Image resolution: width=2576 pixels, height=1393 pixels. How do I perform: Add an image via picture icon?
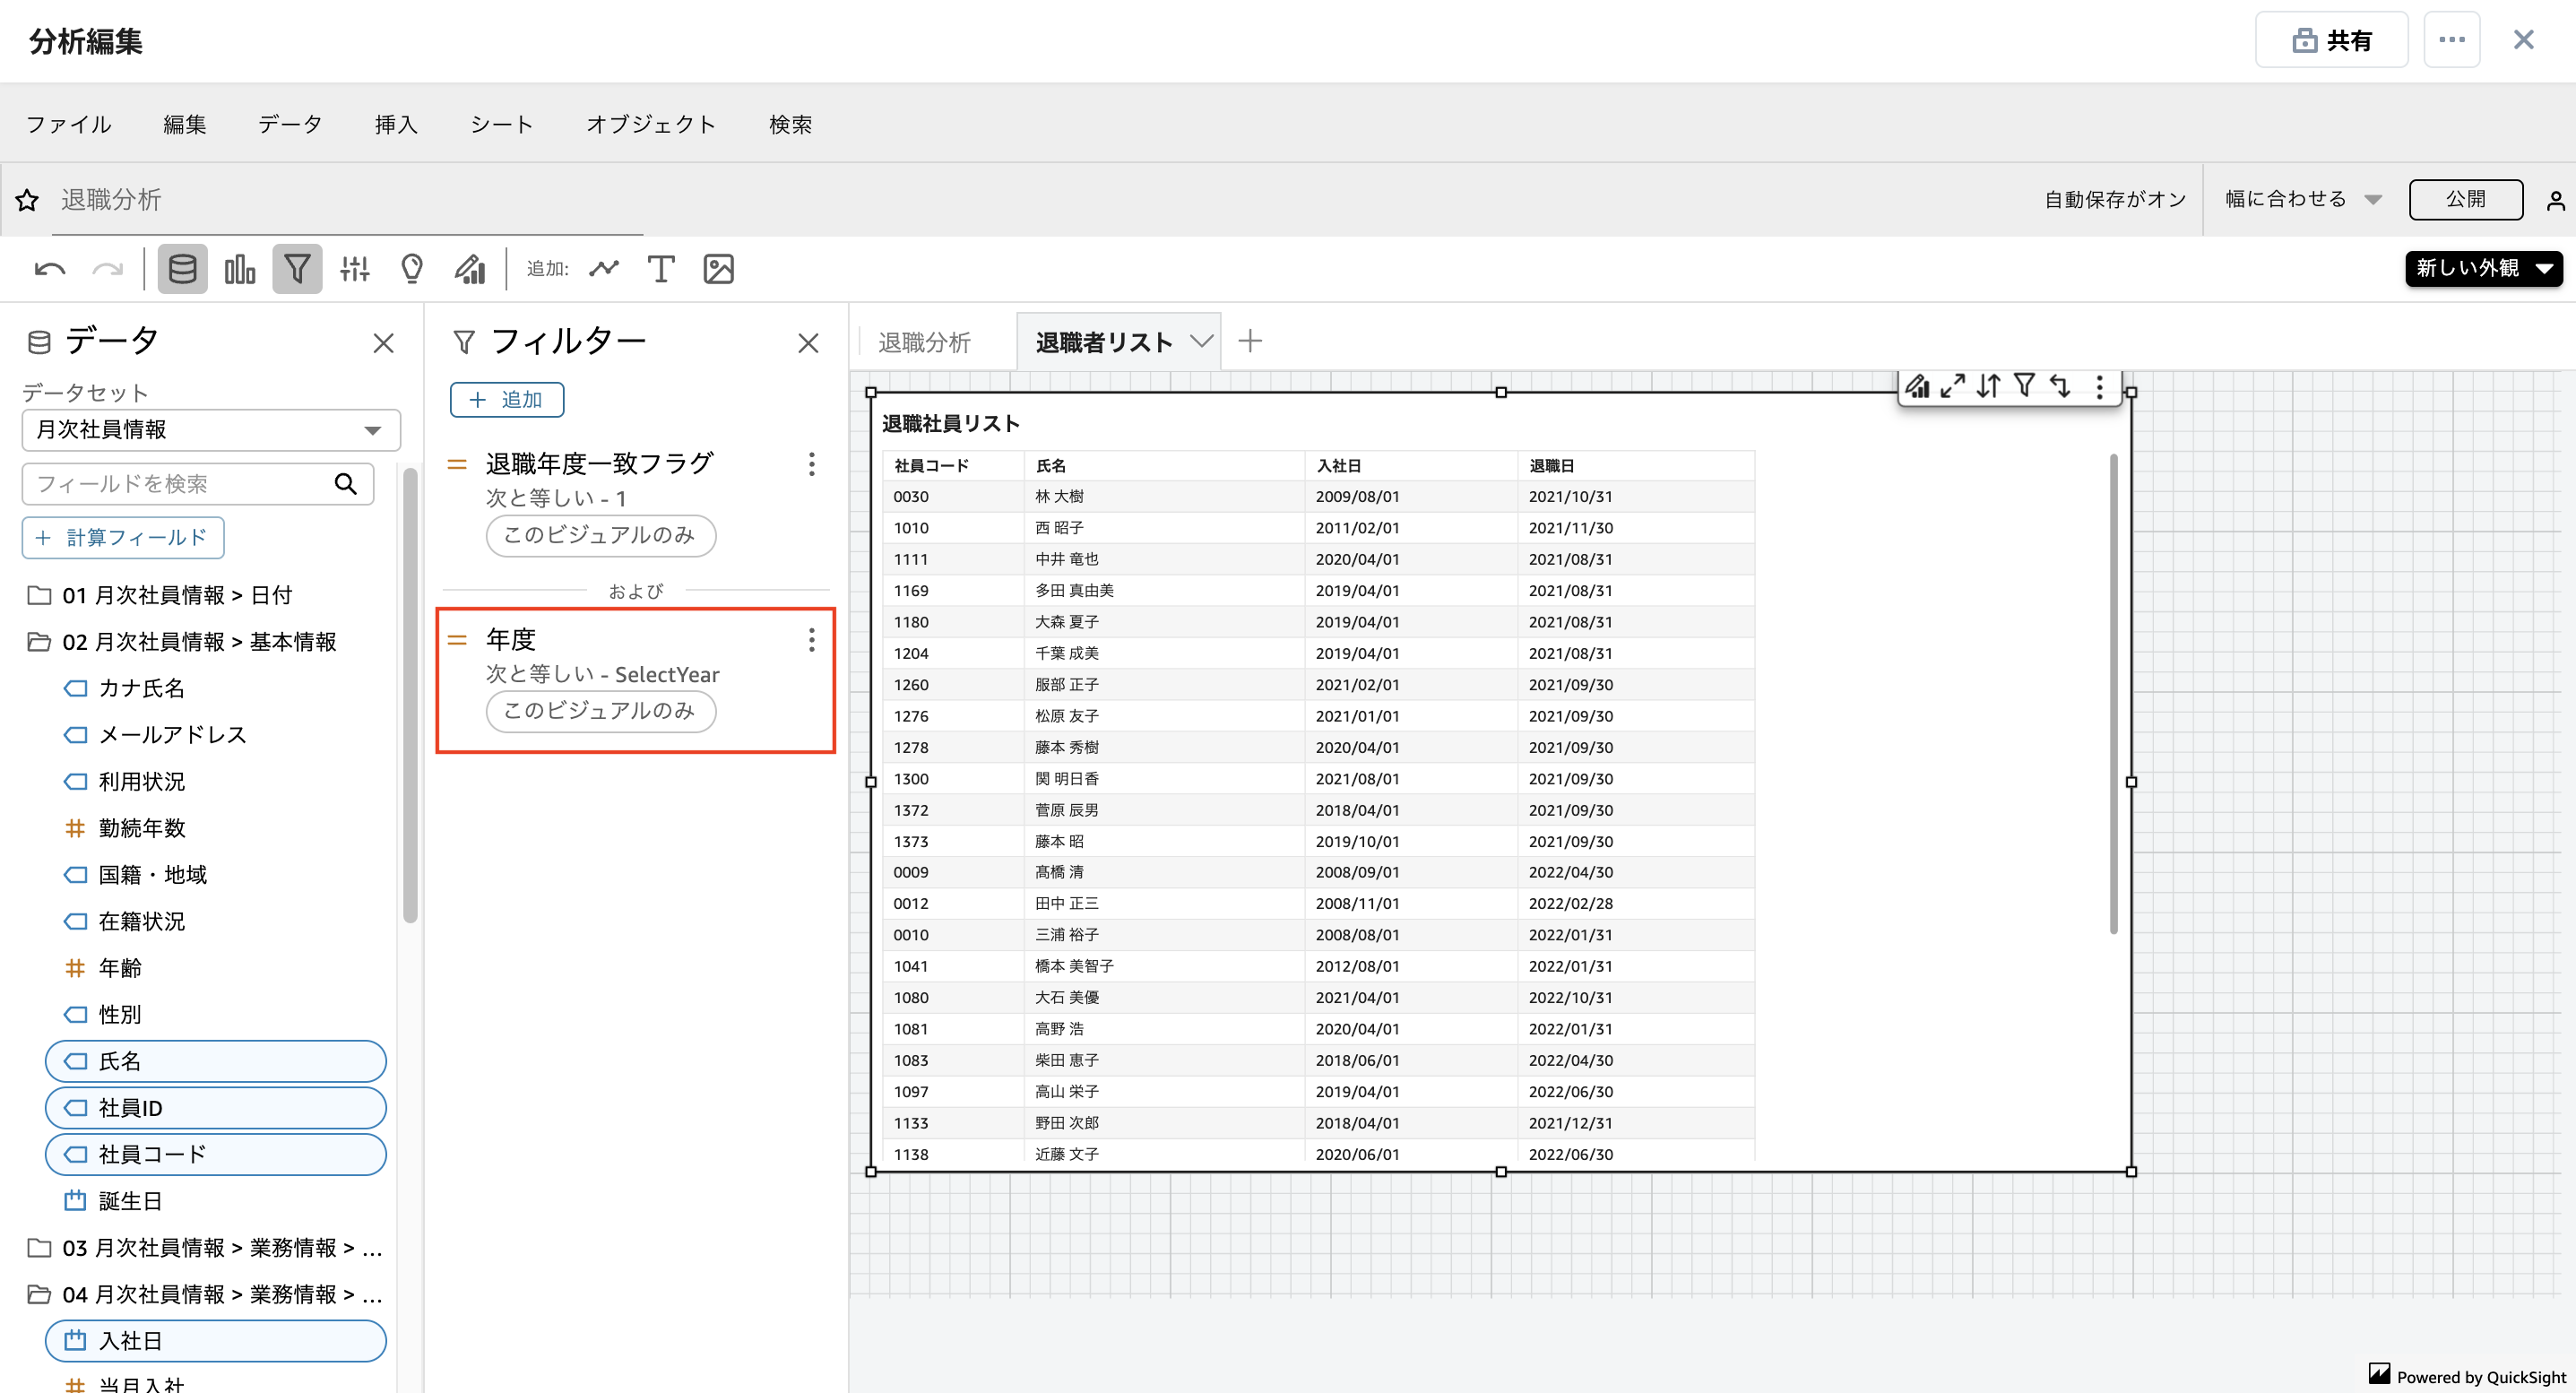coord(719,269)
